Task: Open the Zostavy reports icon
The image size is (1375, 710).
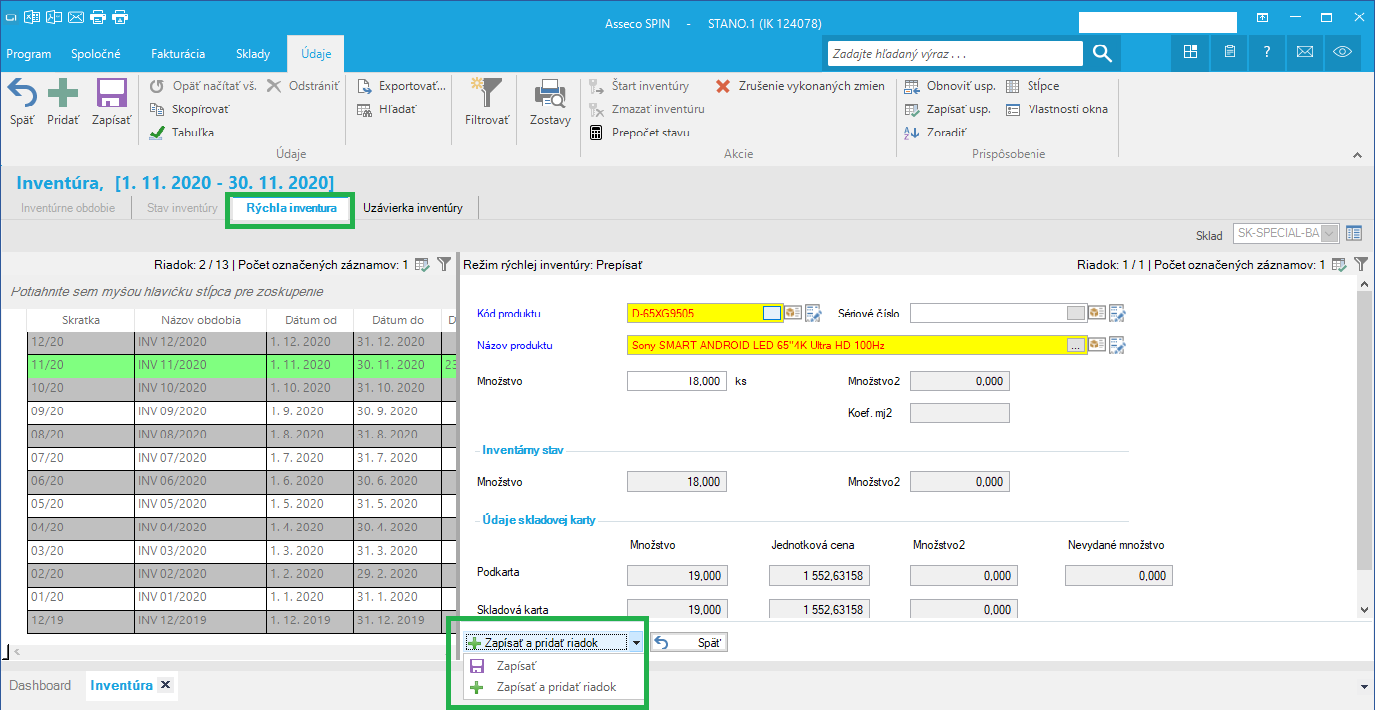Action: (550, 94)
